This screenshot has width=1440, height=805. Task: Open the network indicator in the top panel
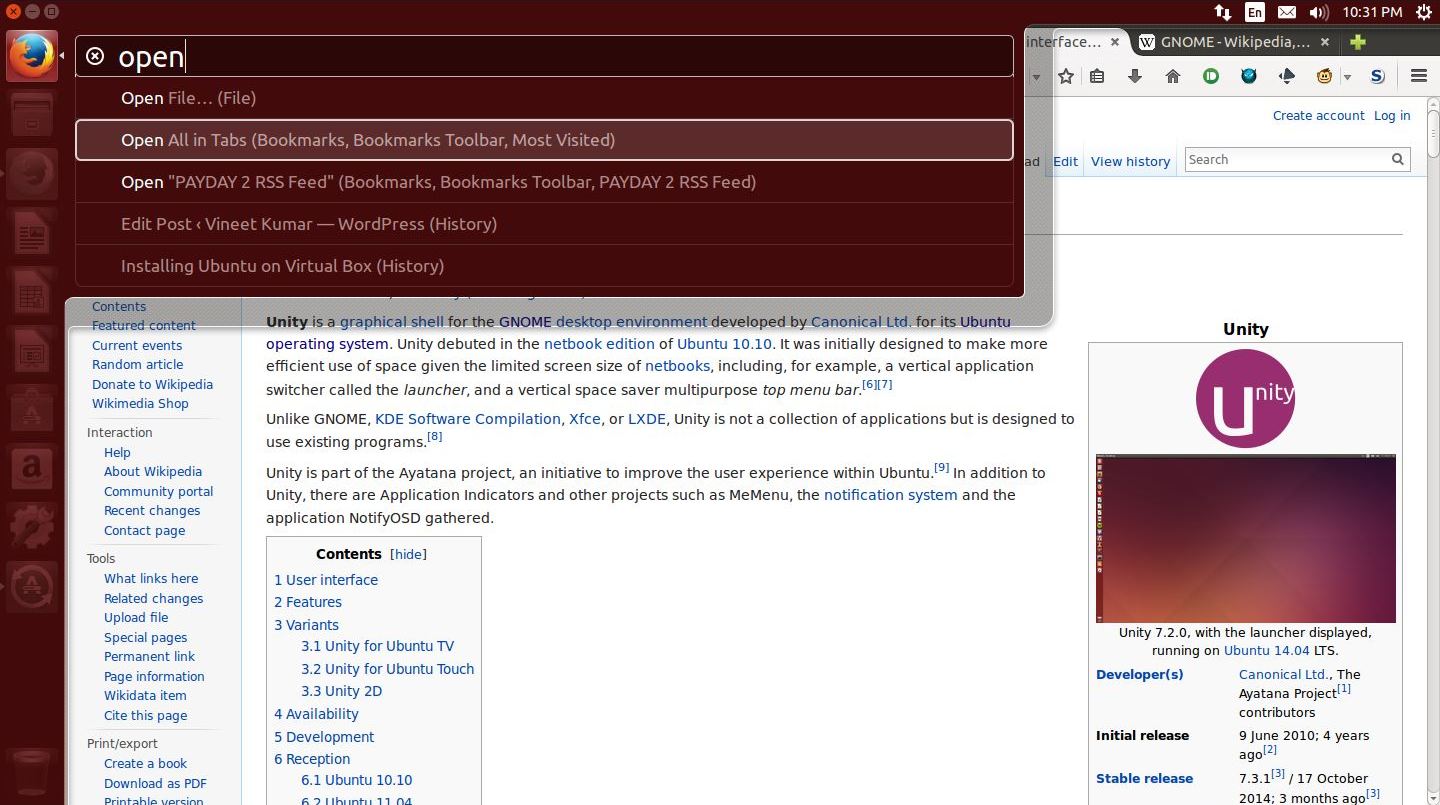1222,12
